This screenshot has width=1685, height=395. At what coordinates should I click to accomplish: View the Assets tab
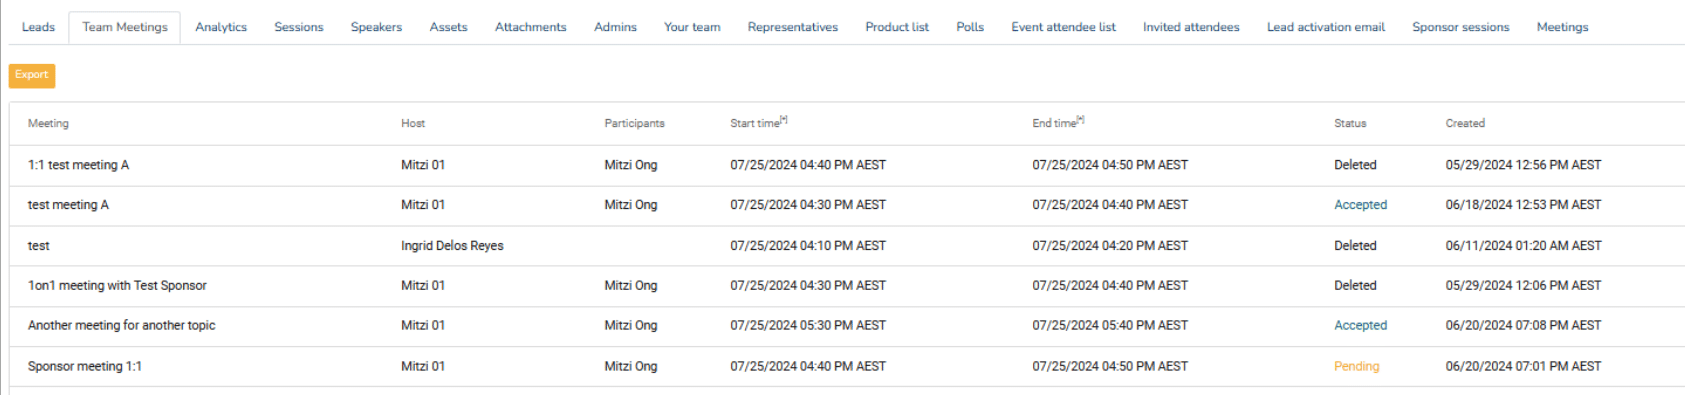pyautogui.click(x=448, y=27)
